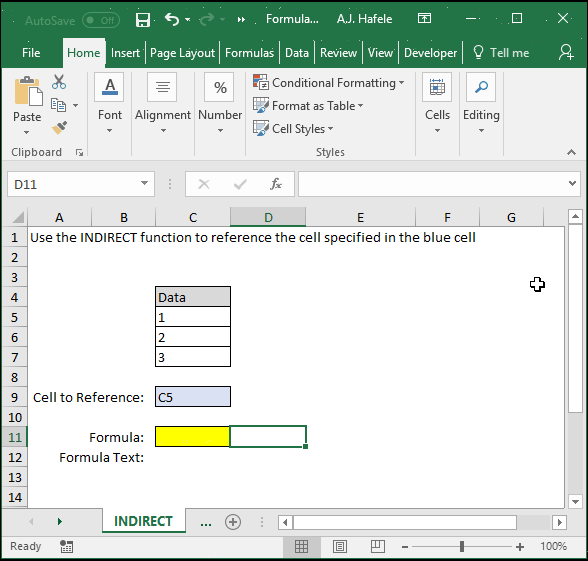Click the Copy icon
This screenshot has width=588, height=561.
click(58, 105)
